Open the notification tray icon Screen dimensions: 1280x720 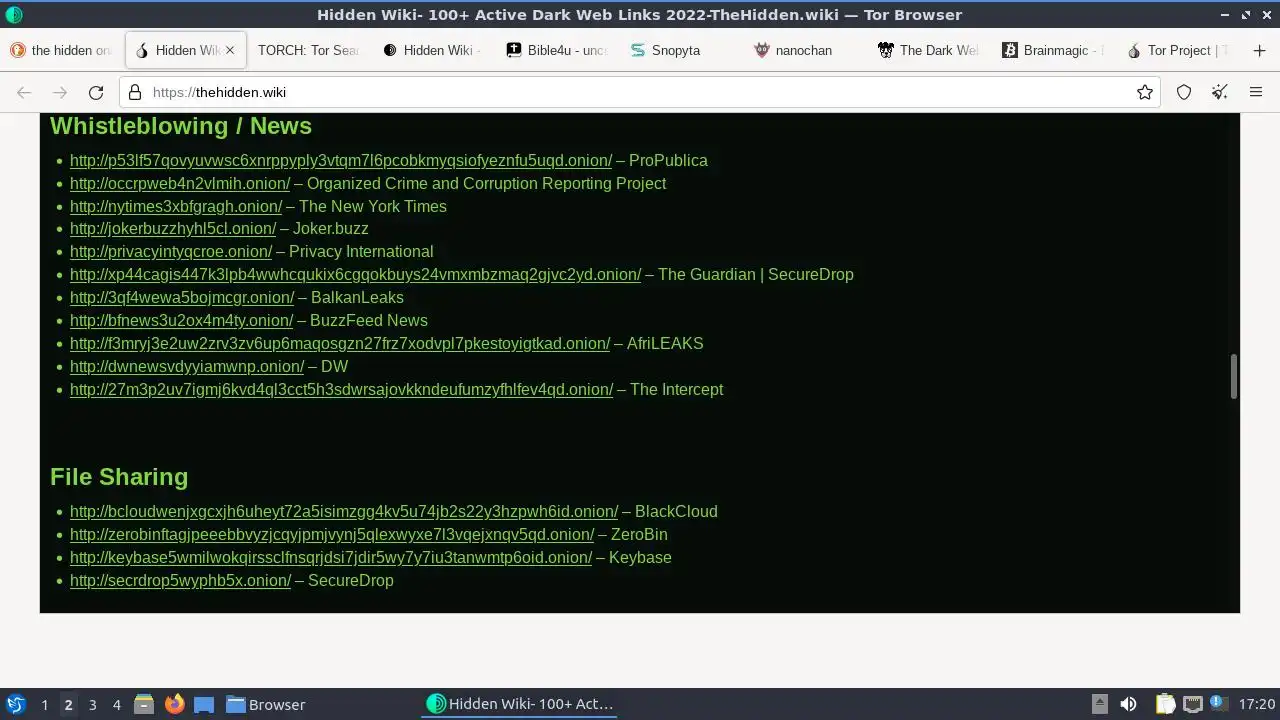tap(1219, 704)
